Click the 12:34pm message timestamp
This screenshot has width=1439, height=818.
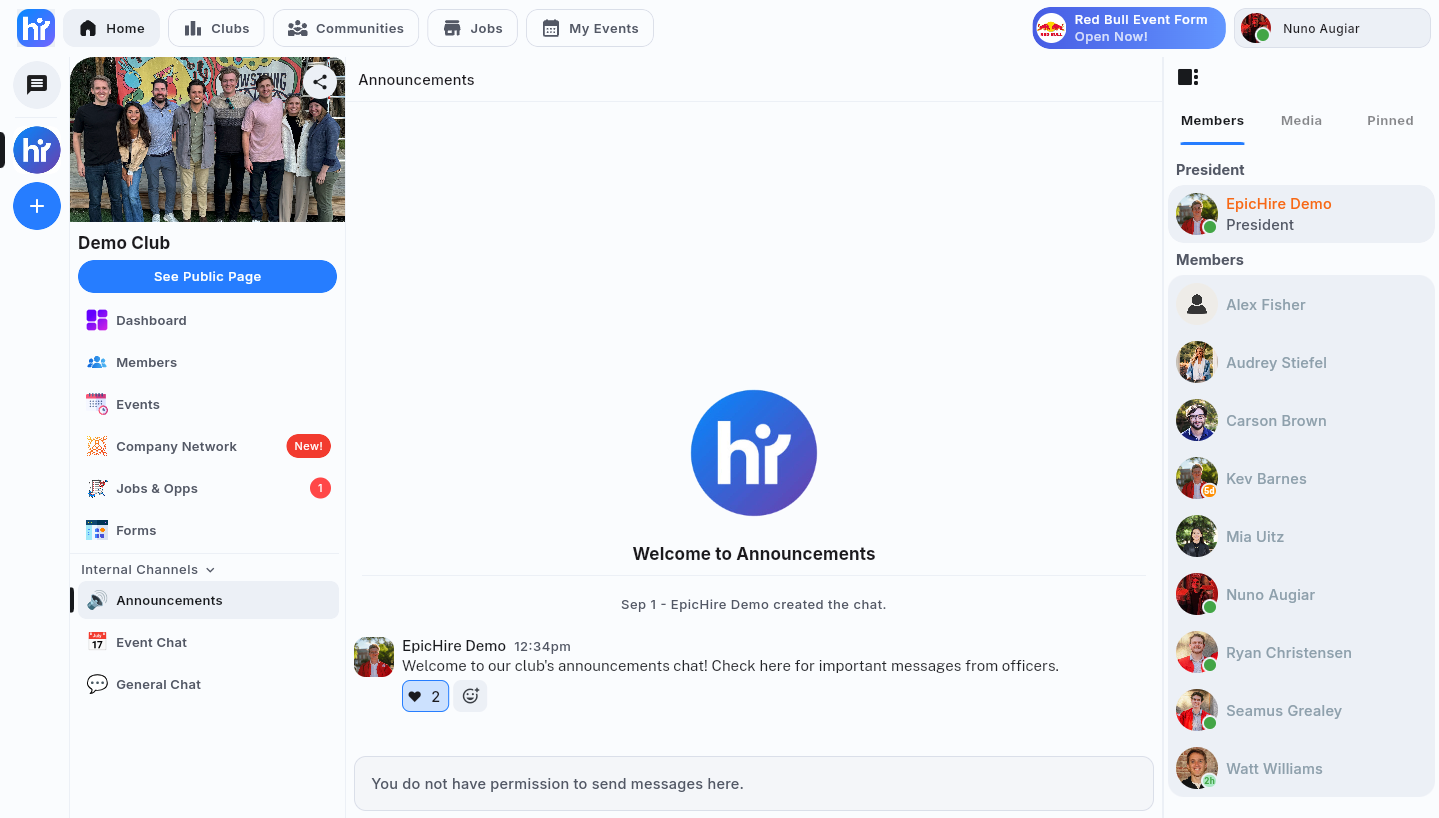pyautogui.click(x=542, y=647)
